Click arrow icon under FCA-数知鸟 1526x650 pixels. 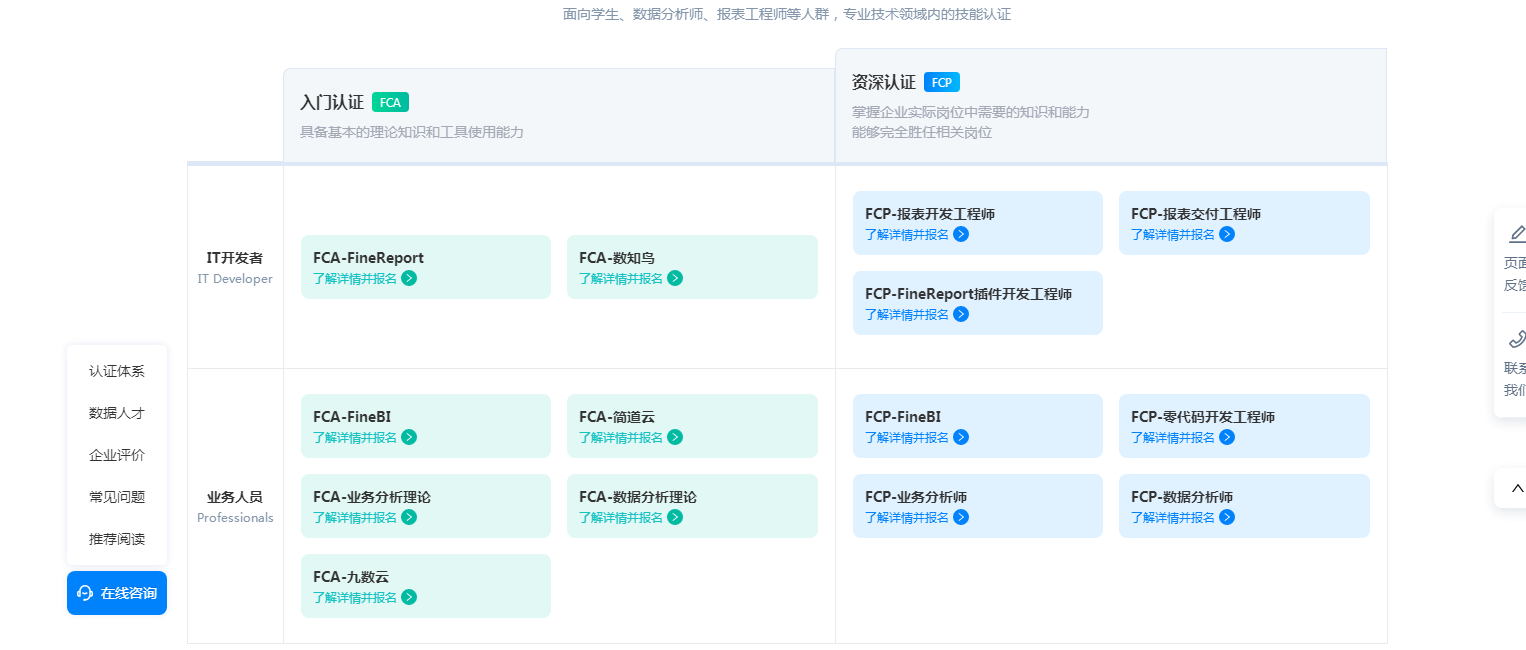pos(675,278)
